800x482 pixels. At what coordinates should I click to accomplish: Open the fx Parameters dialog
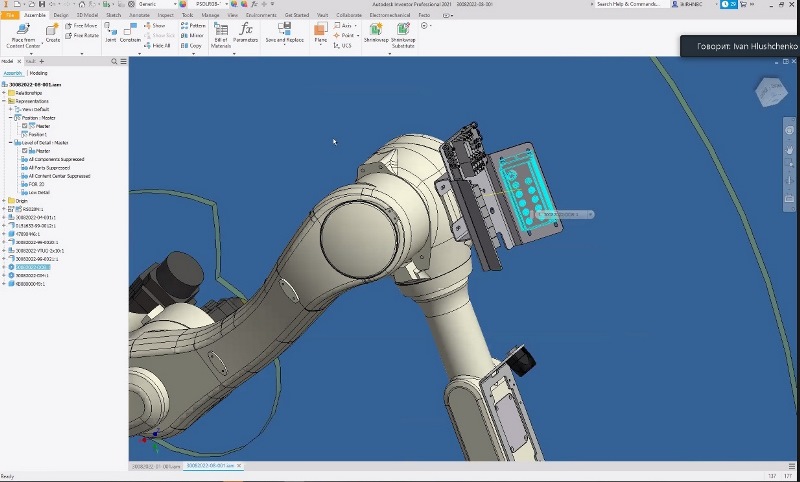[246, 29]
